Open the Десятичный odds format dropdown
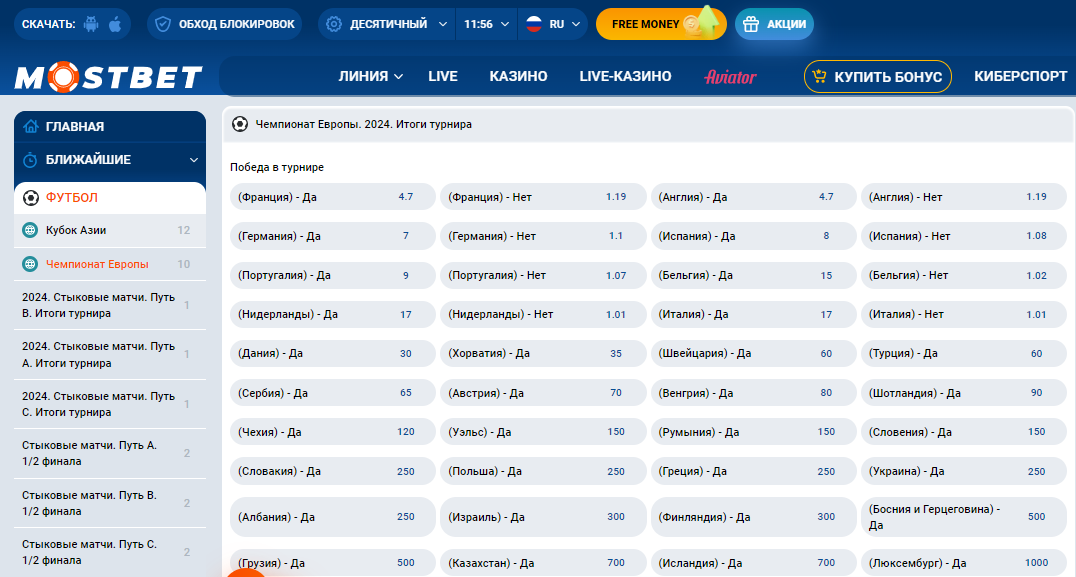Viewport: 1076px width, 577px height. pyautogui.click(x=387, y=24)
